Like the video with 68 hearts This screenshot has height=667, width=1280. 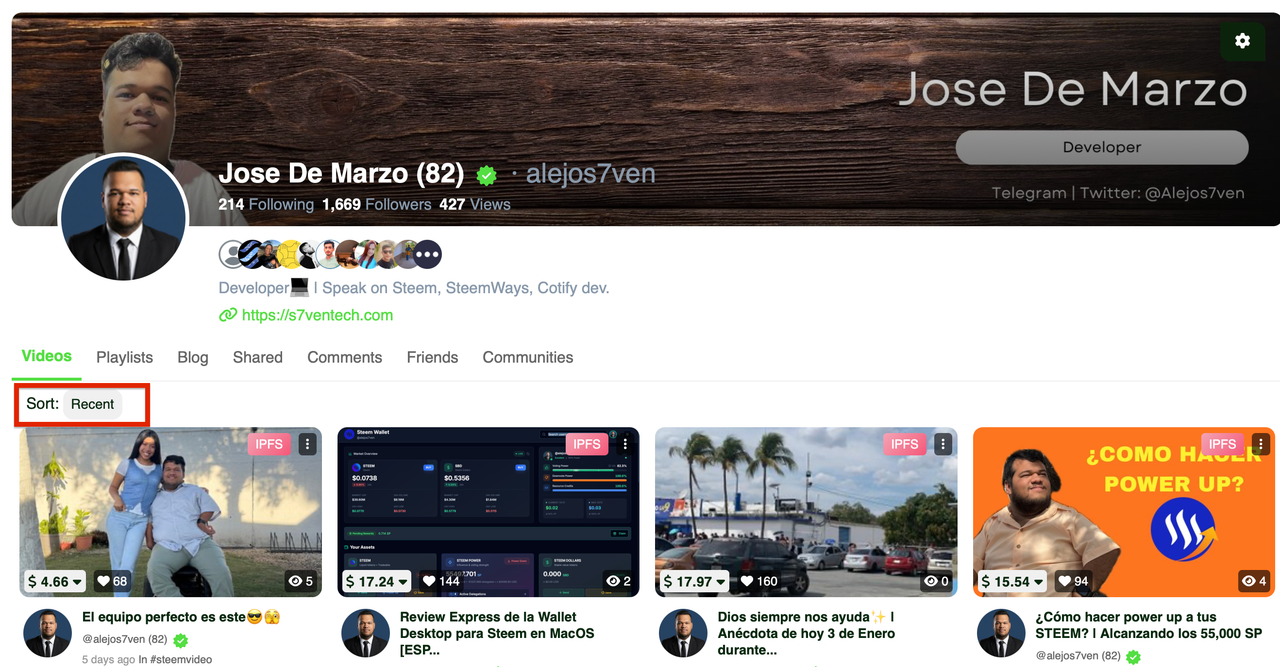[112, 581]
